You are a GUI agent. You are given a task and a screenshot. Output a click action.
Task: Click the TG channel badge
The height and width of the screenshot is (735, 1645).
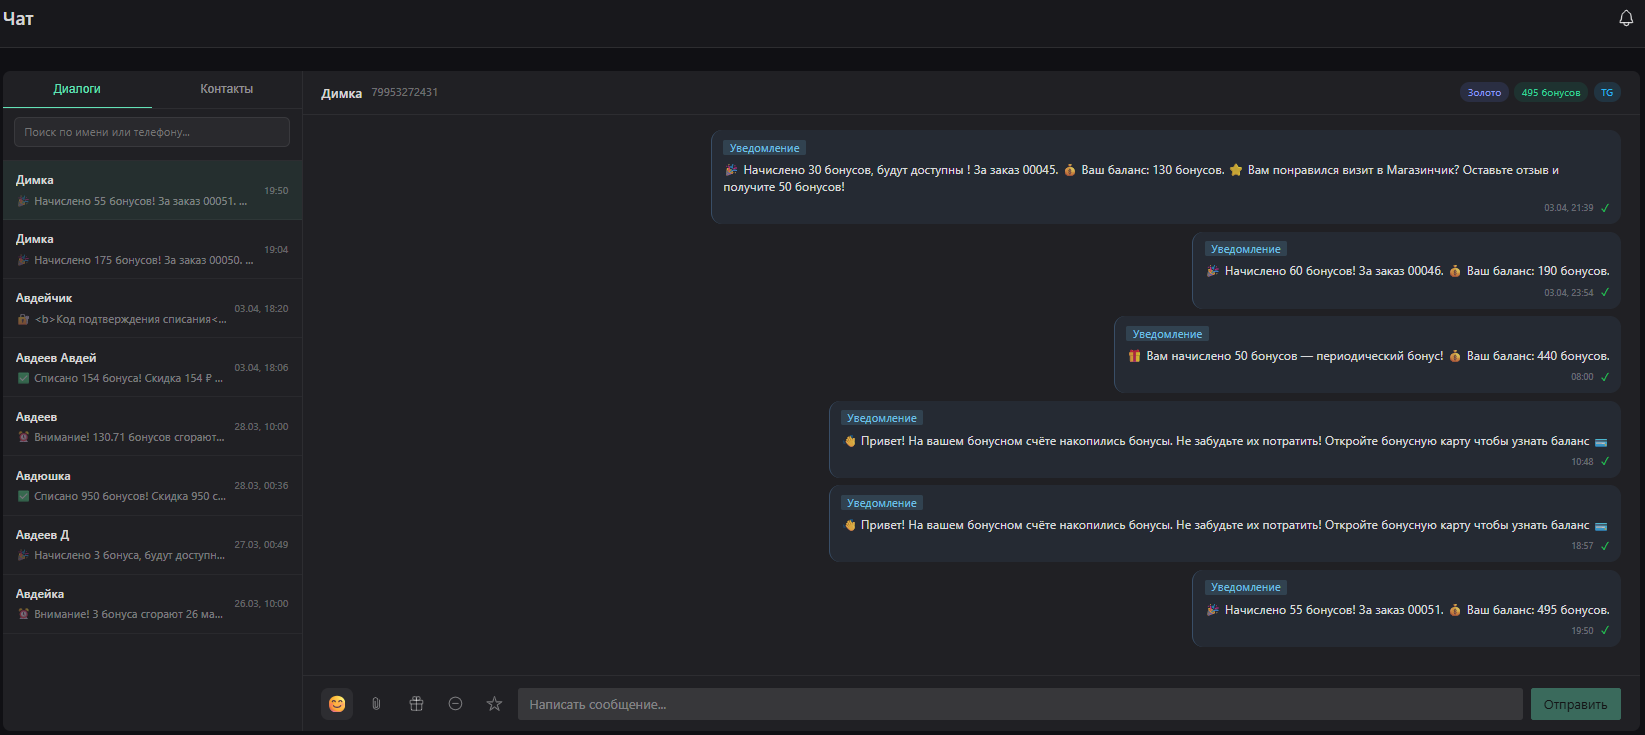coord(1606,93)
